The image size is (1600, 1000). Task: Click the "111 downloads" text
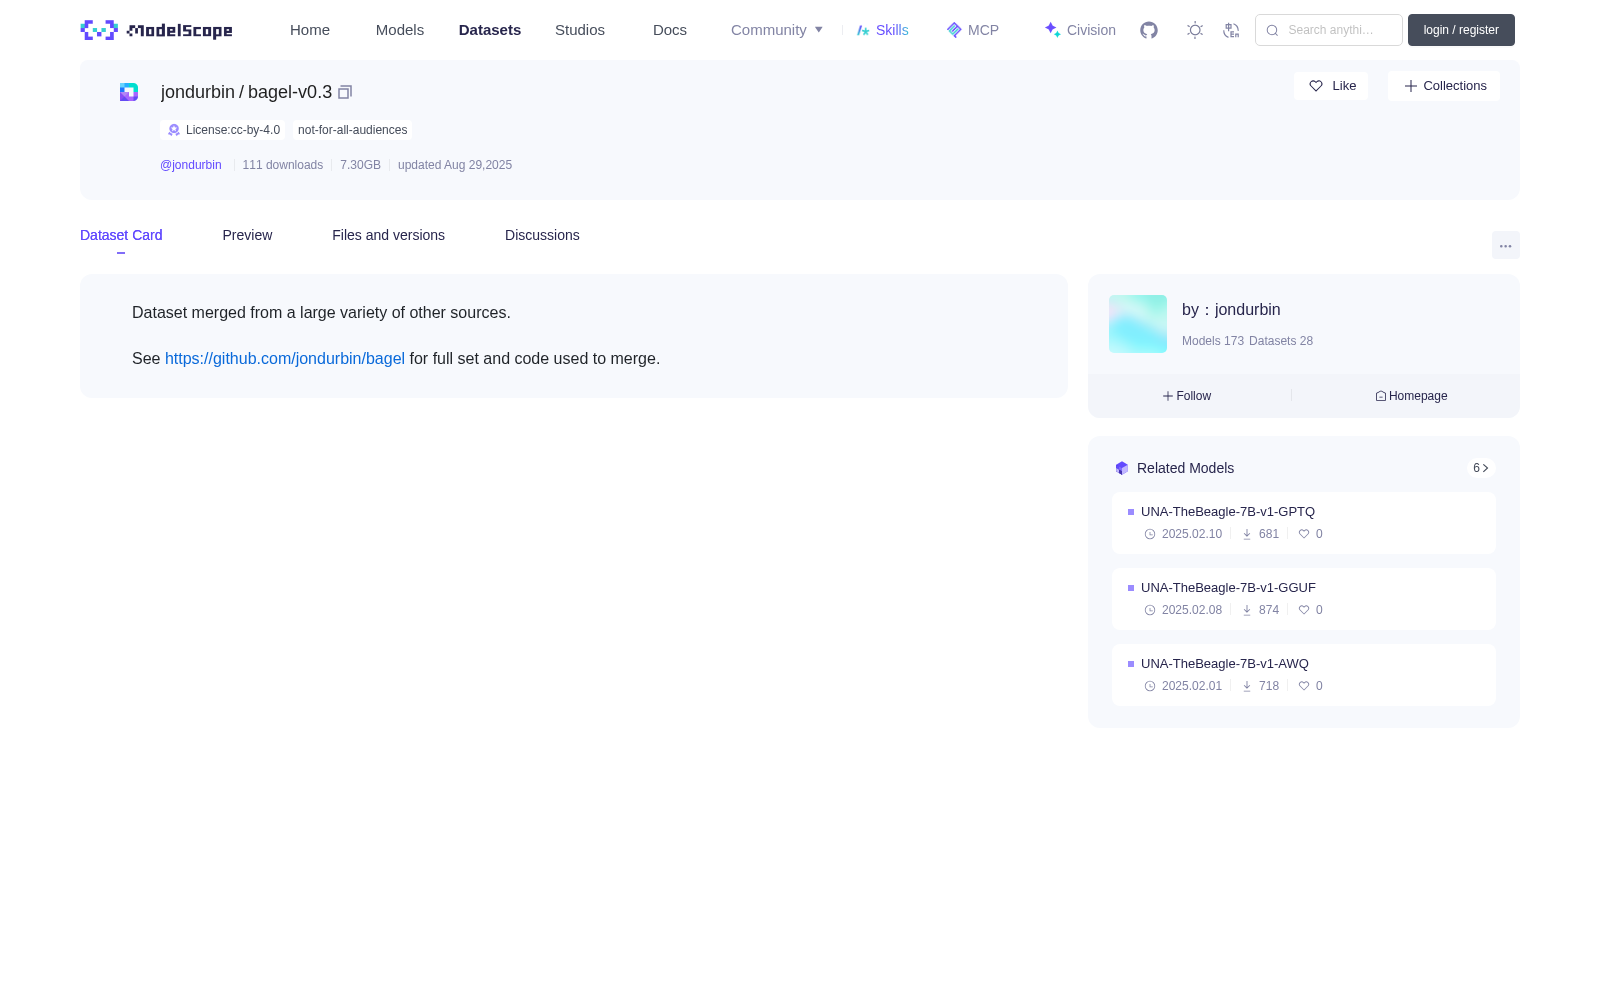[x=283, y=165]
